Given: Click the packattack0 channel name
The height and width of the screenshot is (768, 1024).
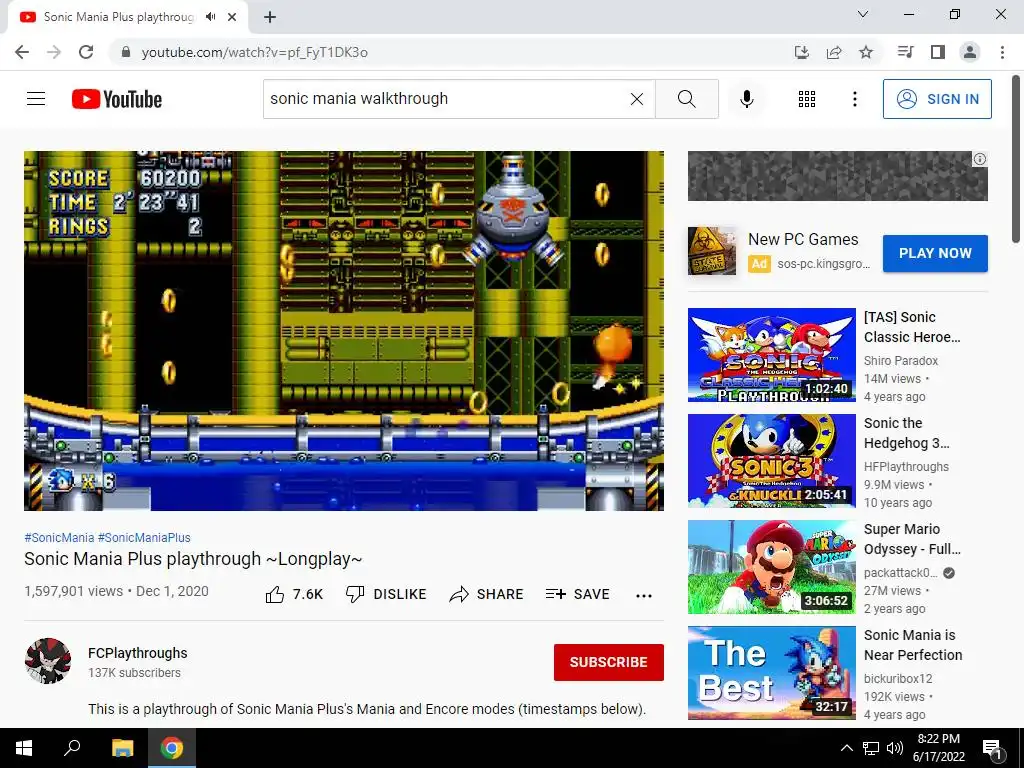Looking at the screenshot, I should coord(900,573).
